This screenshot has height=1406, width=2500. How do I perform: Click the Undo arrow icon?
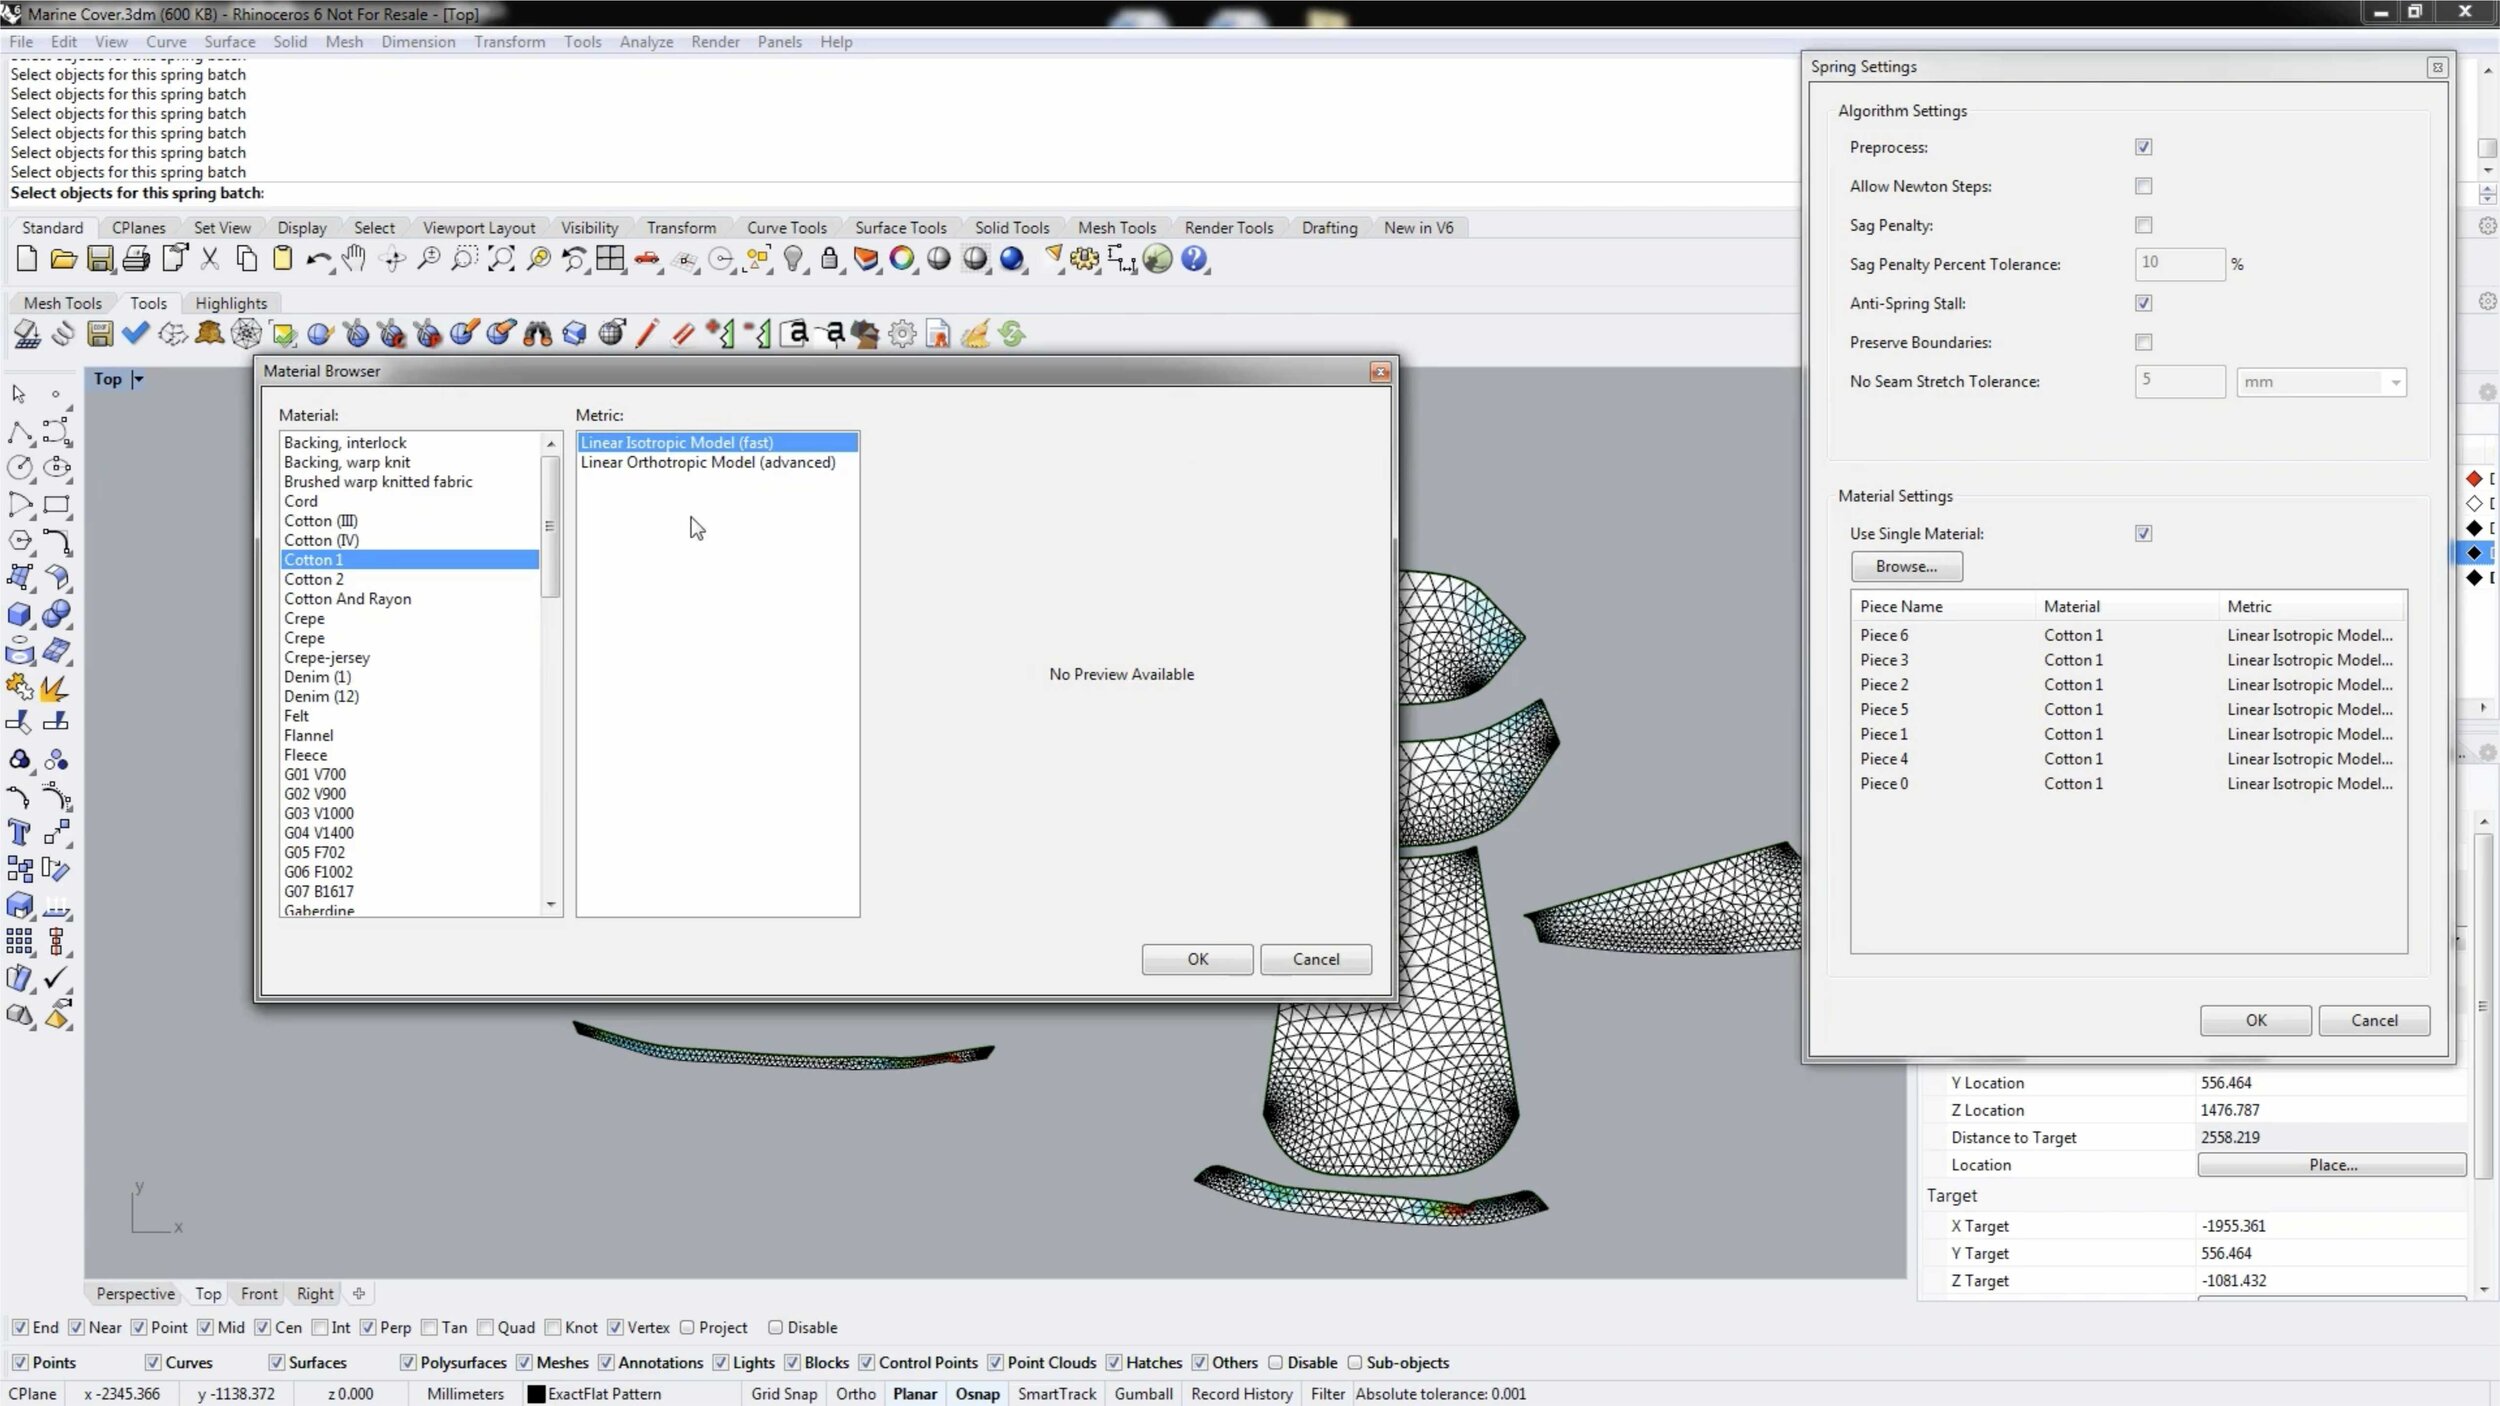pos(318,259)
